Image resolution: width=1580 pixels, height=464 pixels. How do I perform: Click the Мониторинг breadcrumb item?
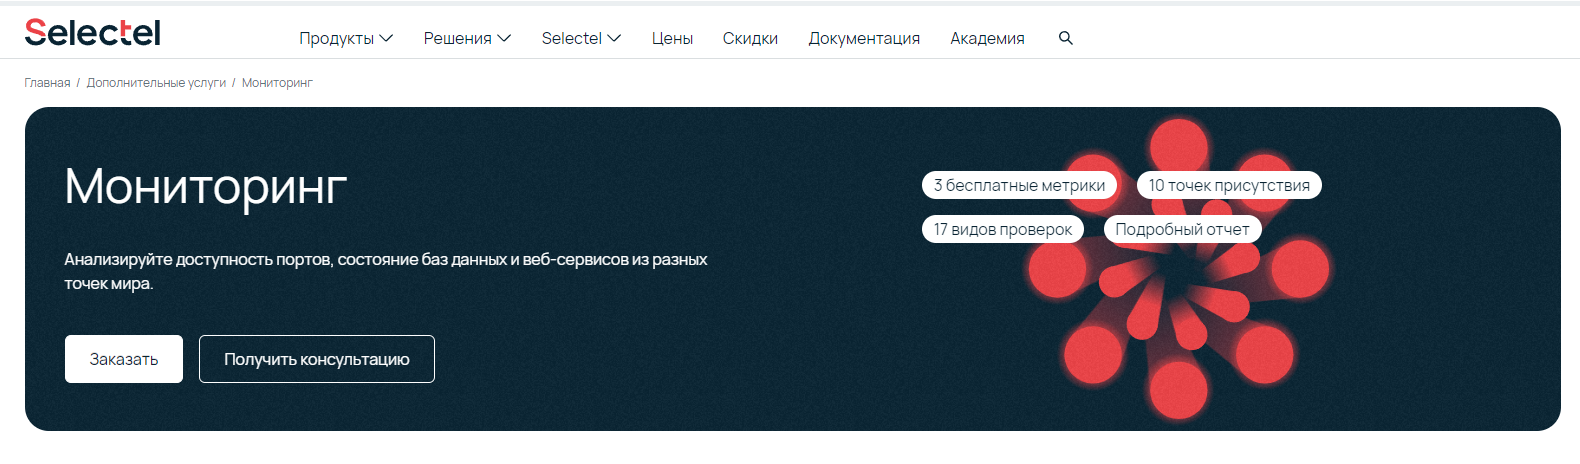click(277, 83)
